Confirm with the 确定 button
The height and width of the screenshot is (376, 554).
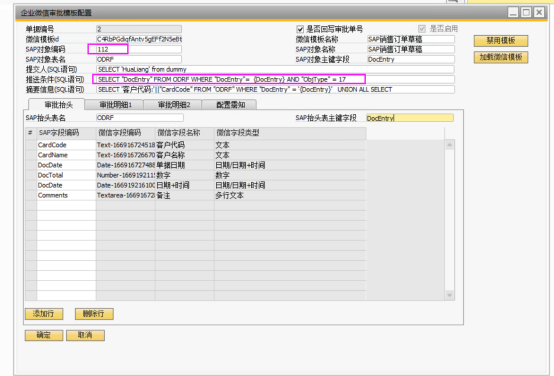[x=44, y=335]
